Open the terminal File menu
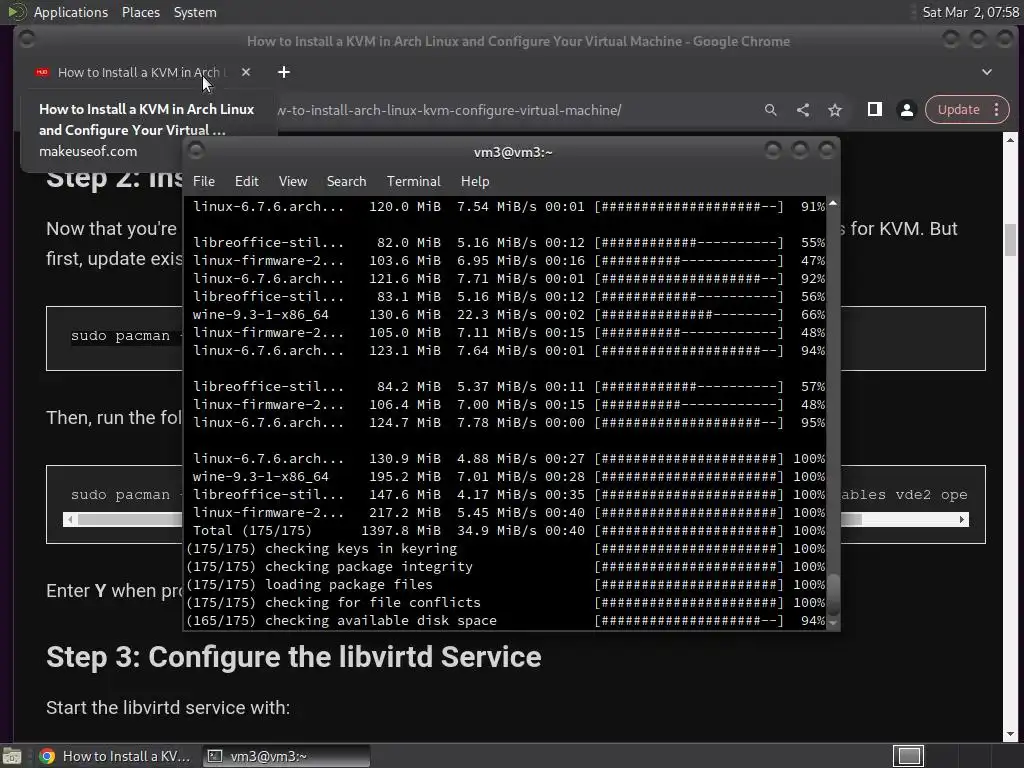Screen dimensions: 1024x768 click(x=204, y=181)
